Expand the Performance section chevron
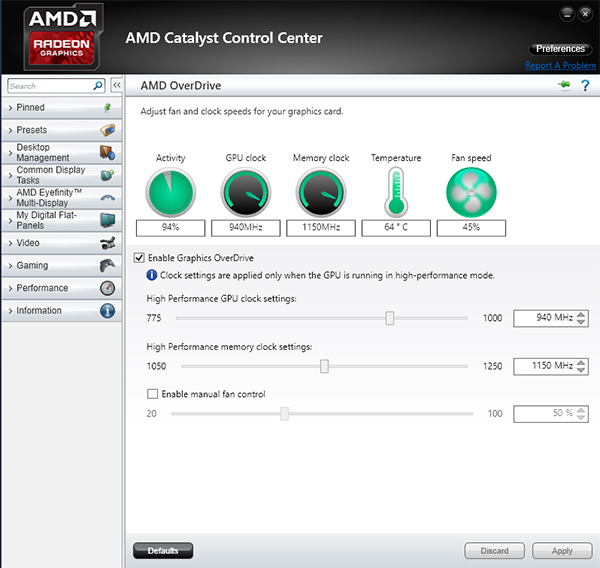 pyautogui.click(x=10, y=289)
